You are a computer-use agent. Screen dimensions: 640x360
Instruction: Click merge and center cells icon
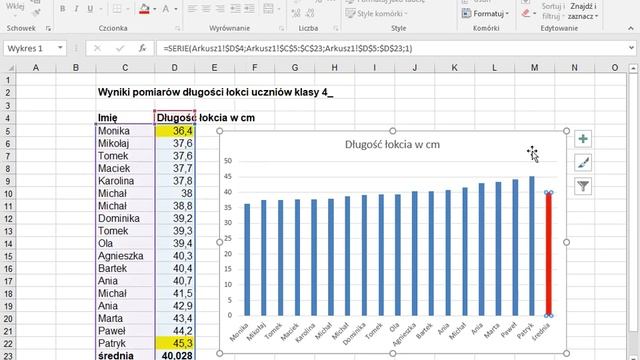tap(268, 9)
